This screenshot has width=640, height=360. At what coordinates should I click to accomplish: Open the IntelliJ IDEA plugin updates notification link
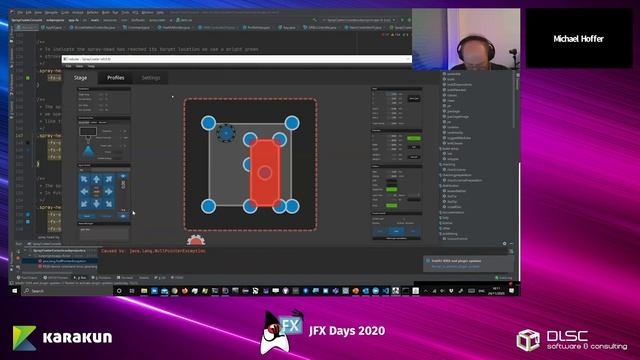pyautogui.click(x=456, y=267)
